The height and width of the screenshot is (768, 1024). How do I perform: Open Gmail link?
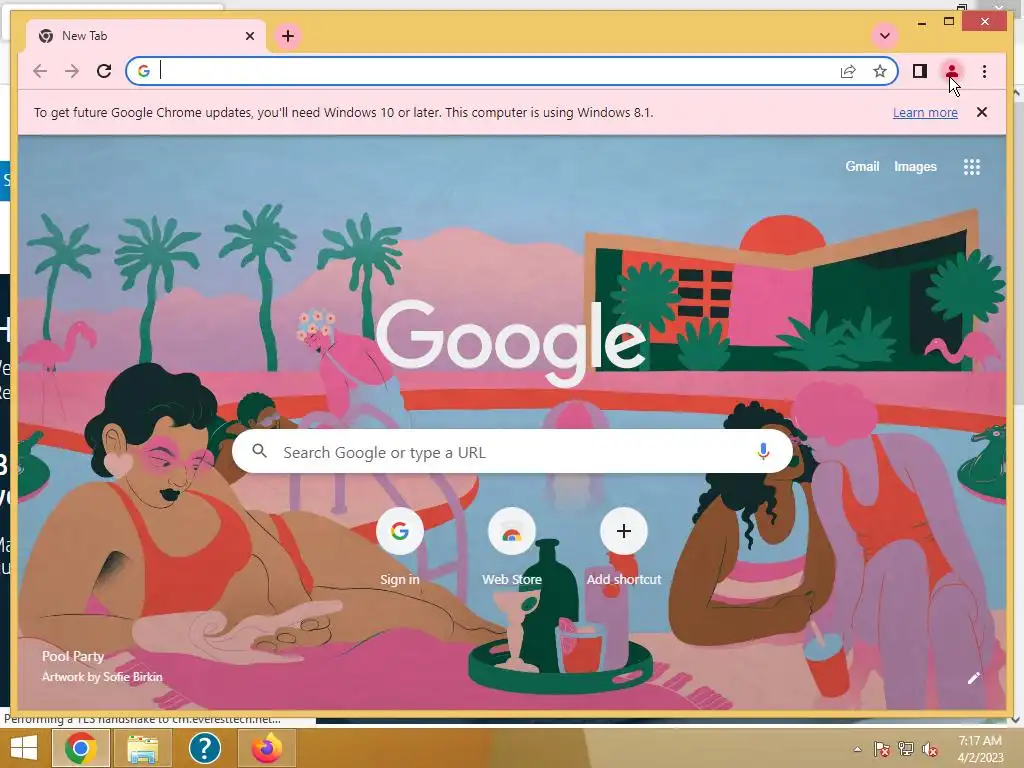tap(862, 167)
